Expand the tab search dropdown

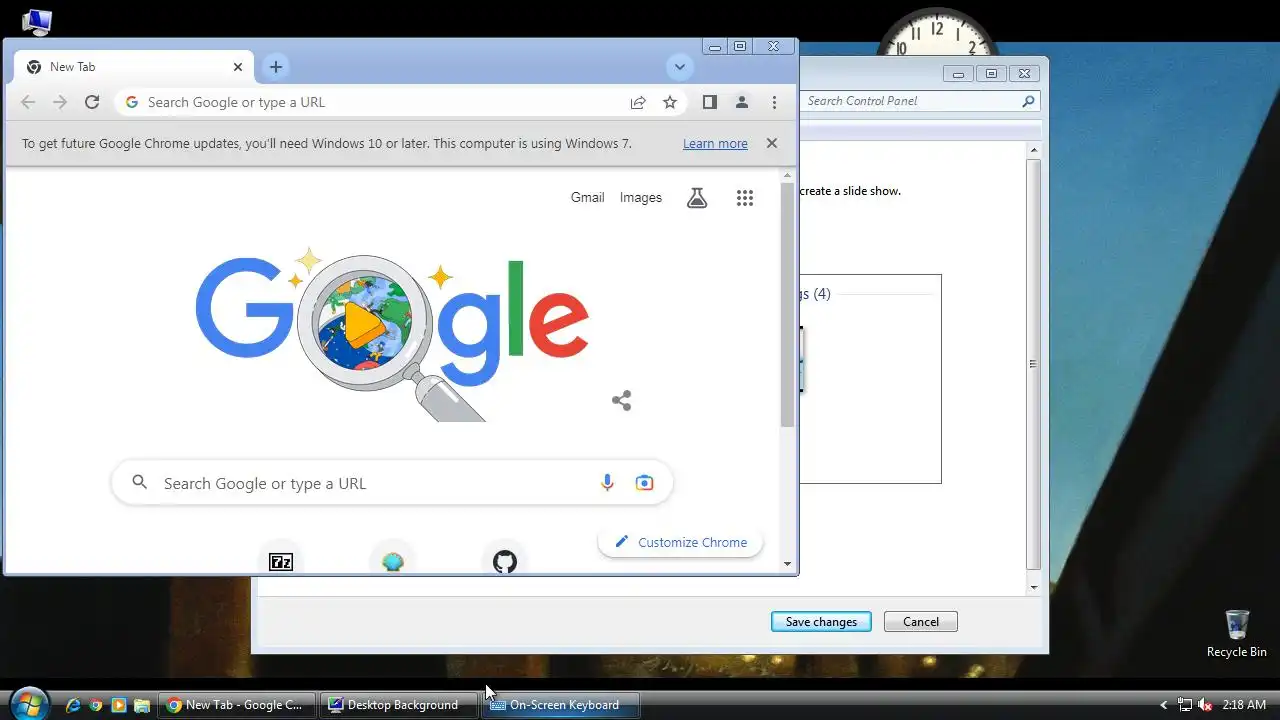[679, 67]
